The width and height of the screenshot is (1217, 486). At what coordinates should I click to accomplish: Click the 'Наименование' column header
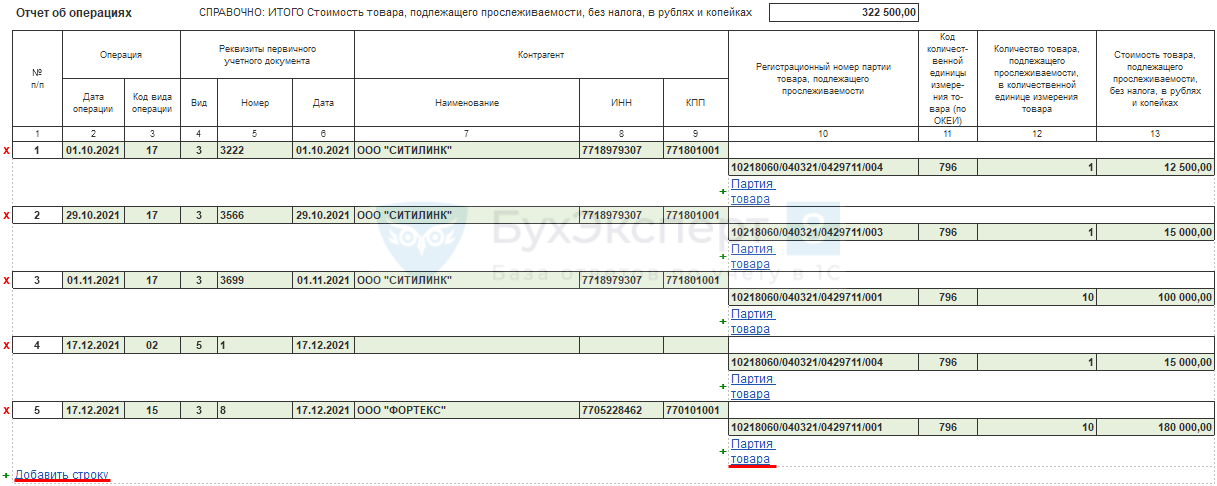pyautogui.click(x=467, y=102)
